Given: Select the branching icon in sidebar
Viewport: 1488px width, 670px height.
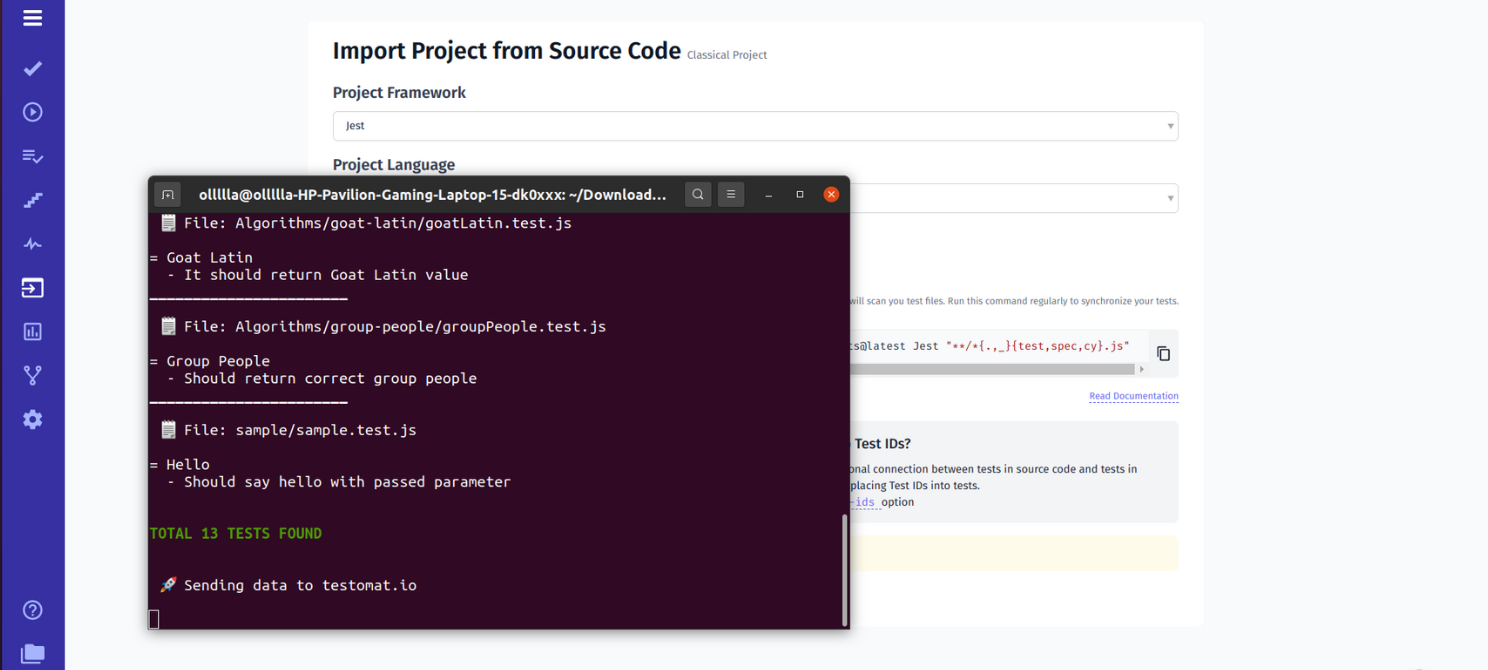Looking at the screenshot, I should pos(31,375).
